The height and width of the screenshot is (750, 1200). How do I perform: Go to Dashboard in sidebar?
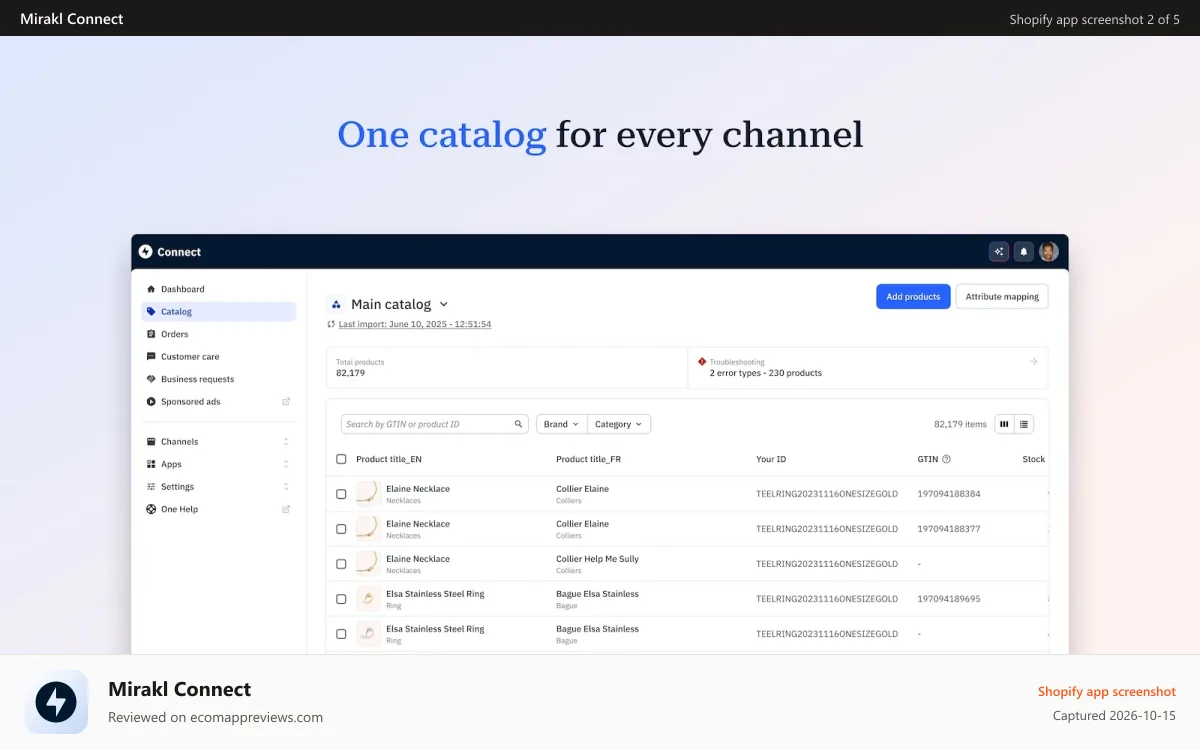coord(219,289)
